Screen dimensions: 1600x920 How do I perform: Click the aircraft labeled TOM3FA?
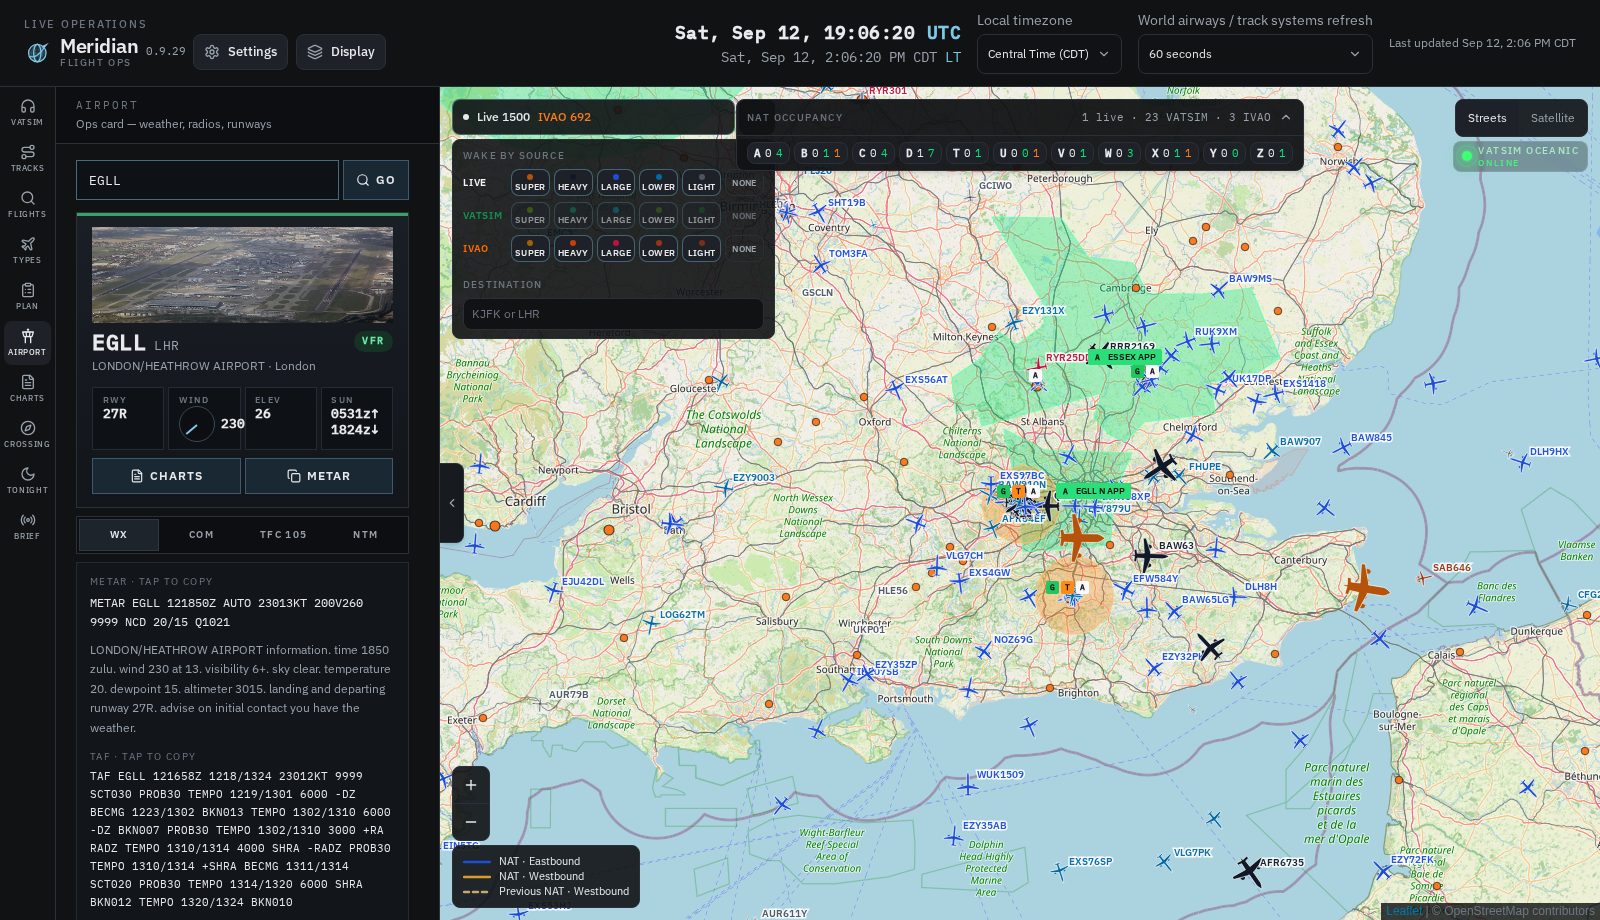[x=820, y=265]
